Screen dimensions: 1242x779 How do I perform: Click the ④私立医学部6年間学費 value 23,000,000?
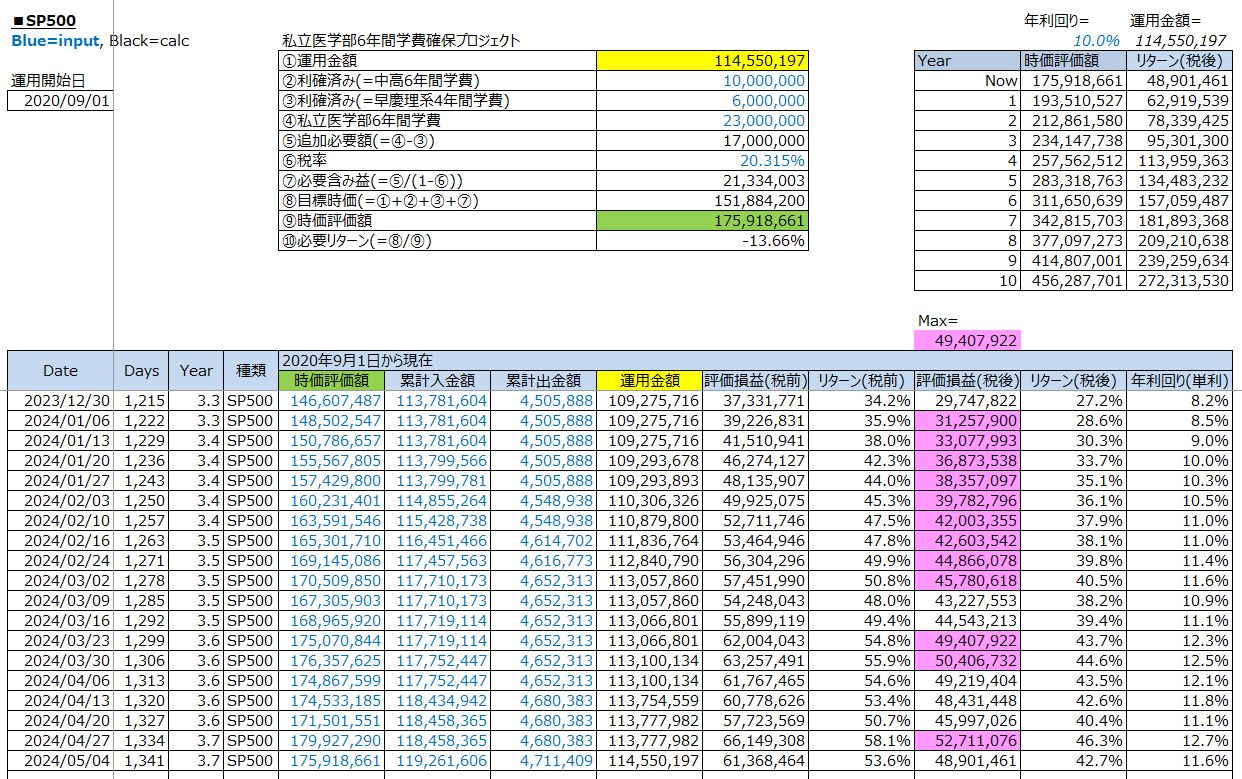[x=701, y=121]
